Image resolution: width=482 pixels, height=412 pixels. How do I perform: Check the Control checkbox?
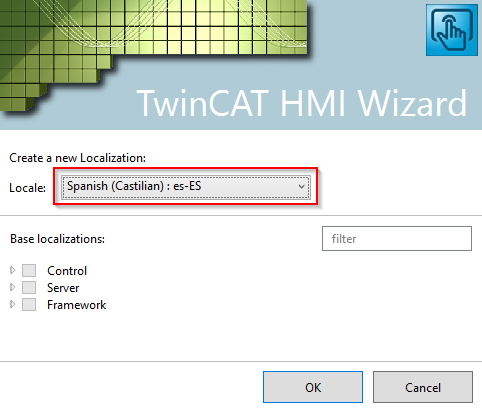pos(29,271)
